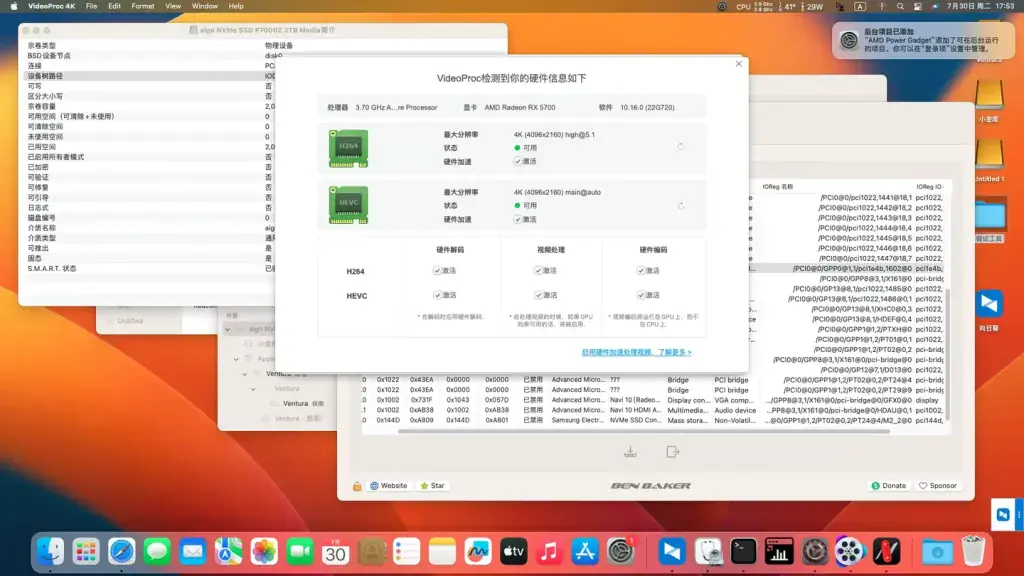Open Trash in the dock
The width and height of the screenshot is (1024, 576).
973,552
